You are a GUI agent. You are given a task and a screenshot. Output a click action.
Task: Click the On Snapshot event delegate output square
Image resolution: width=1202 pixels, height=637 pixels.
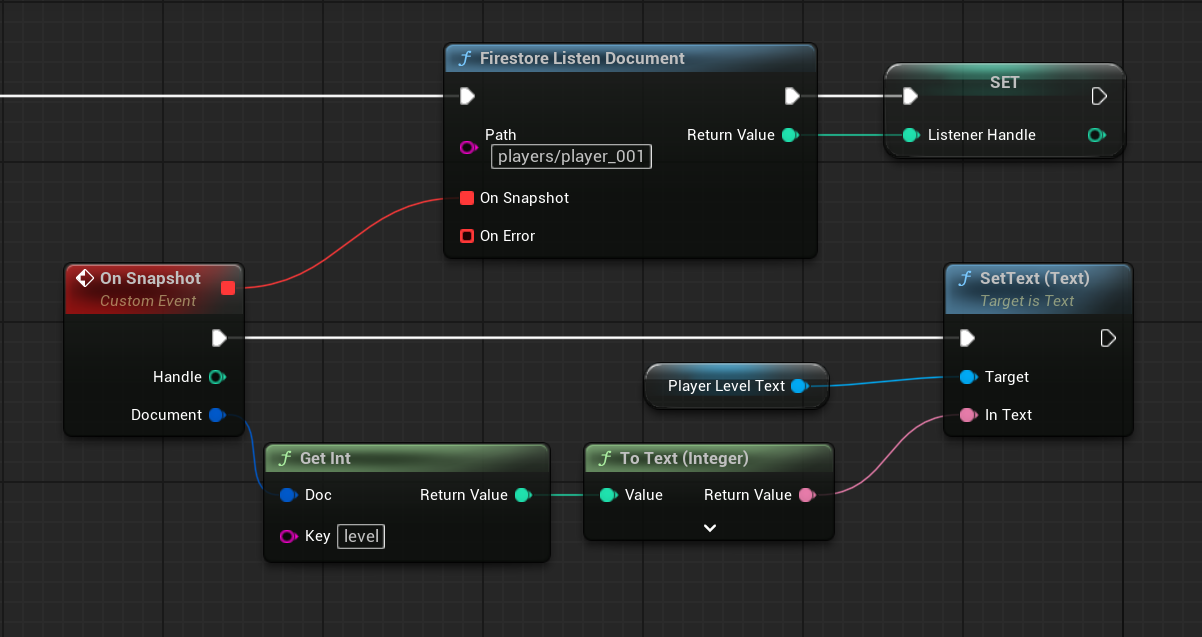point(227,288)
